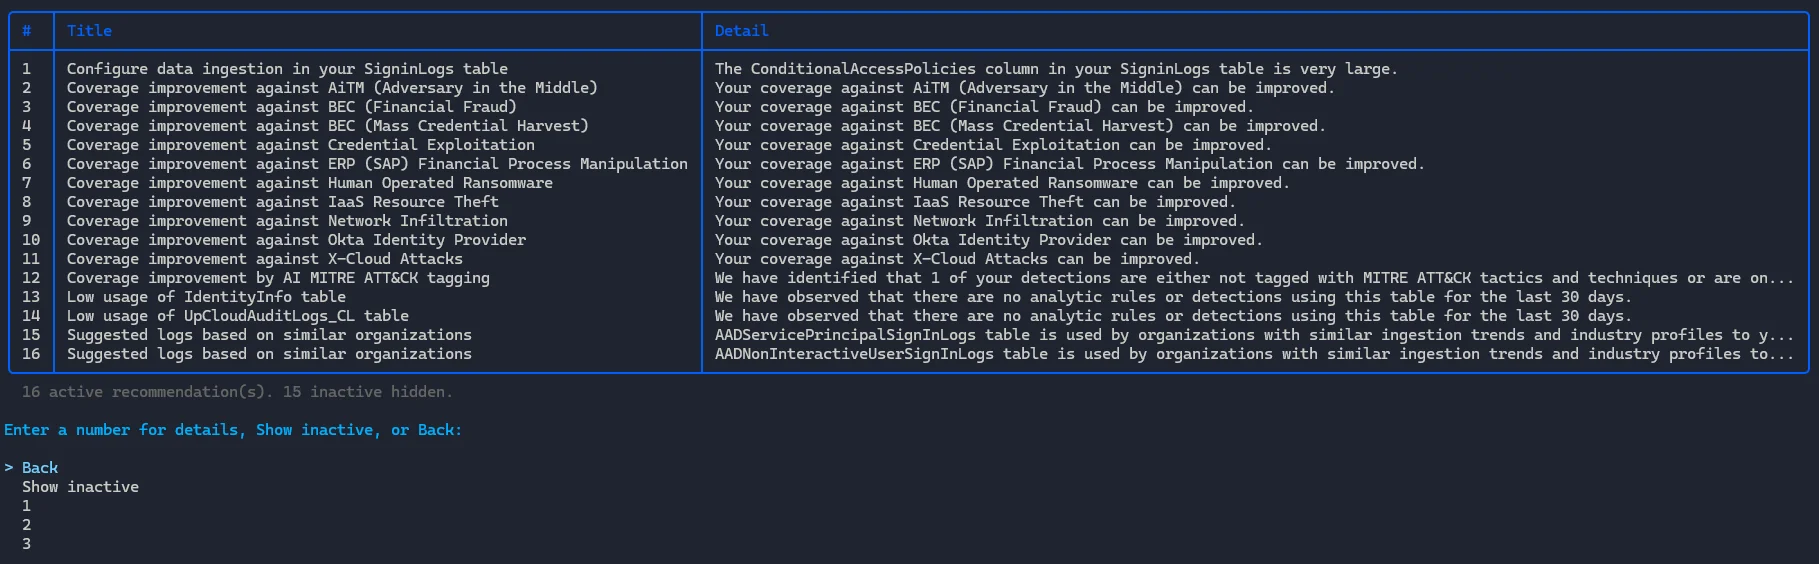Select Low usage of IdentityInfo table row
This screenshot has width=1819, height=564.
pos(206,297)
